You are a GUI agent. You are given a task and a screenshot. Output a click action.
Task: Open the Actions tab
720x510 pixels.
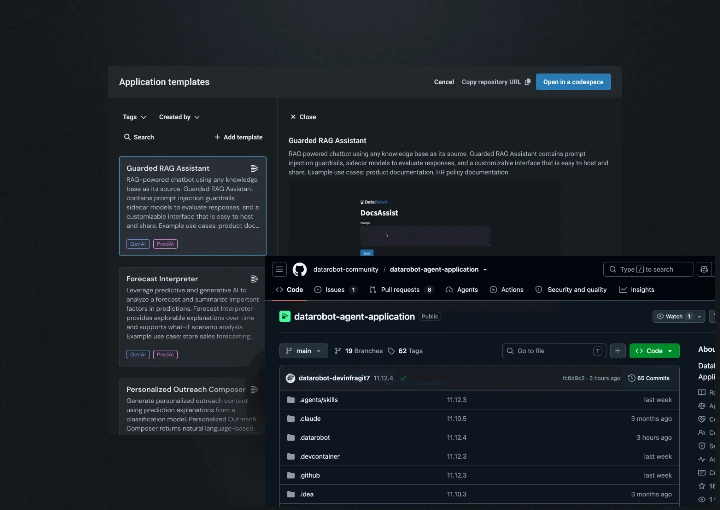tap(506, 290)
